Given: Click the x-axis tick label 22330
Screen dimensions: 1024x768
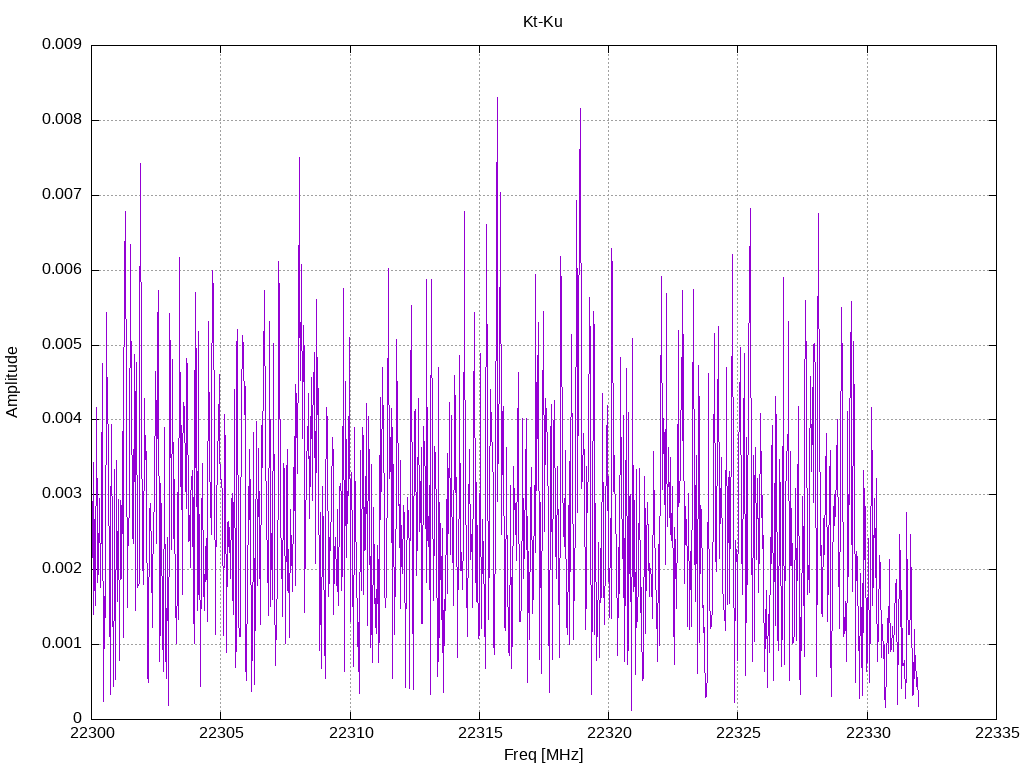Looking at the screenshot, I should [x=867, y=733].
